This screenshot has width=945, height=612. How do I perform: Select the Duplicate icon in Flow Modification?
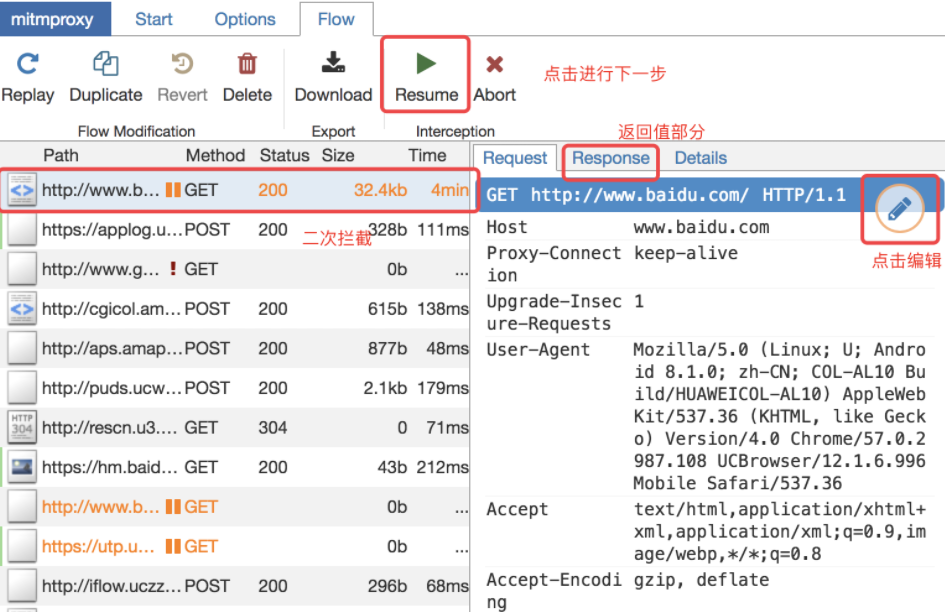point(105,62)
